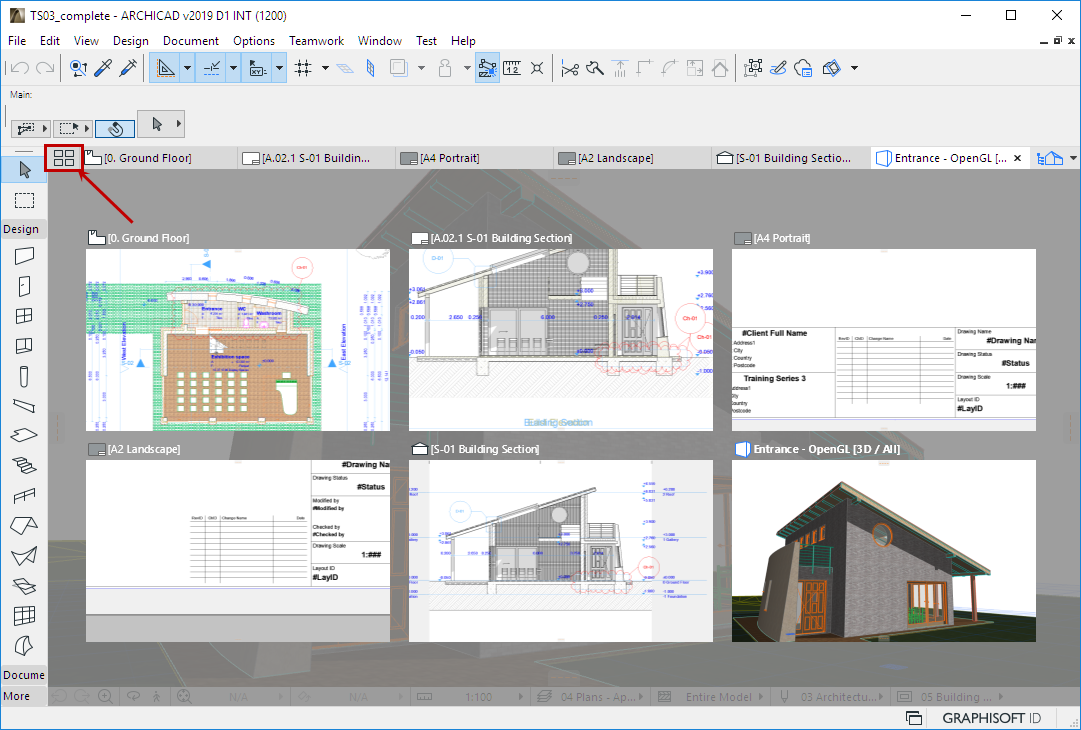Select the Door tool
Image resolution: width=1081 pixels, height=730 pixels.
click(24, 286)
